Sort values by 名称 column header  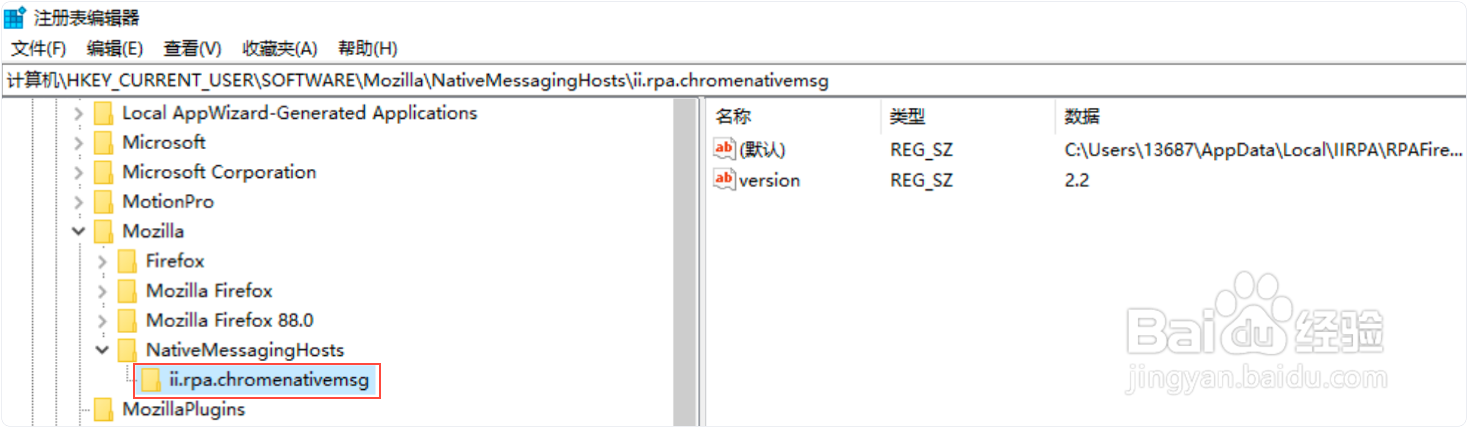[x=733, y=117]
